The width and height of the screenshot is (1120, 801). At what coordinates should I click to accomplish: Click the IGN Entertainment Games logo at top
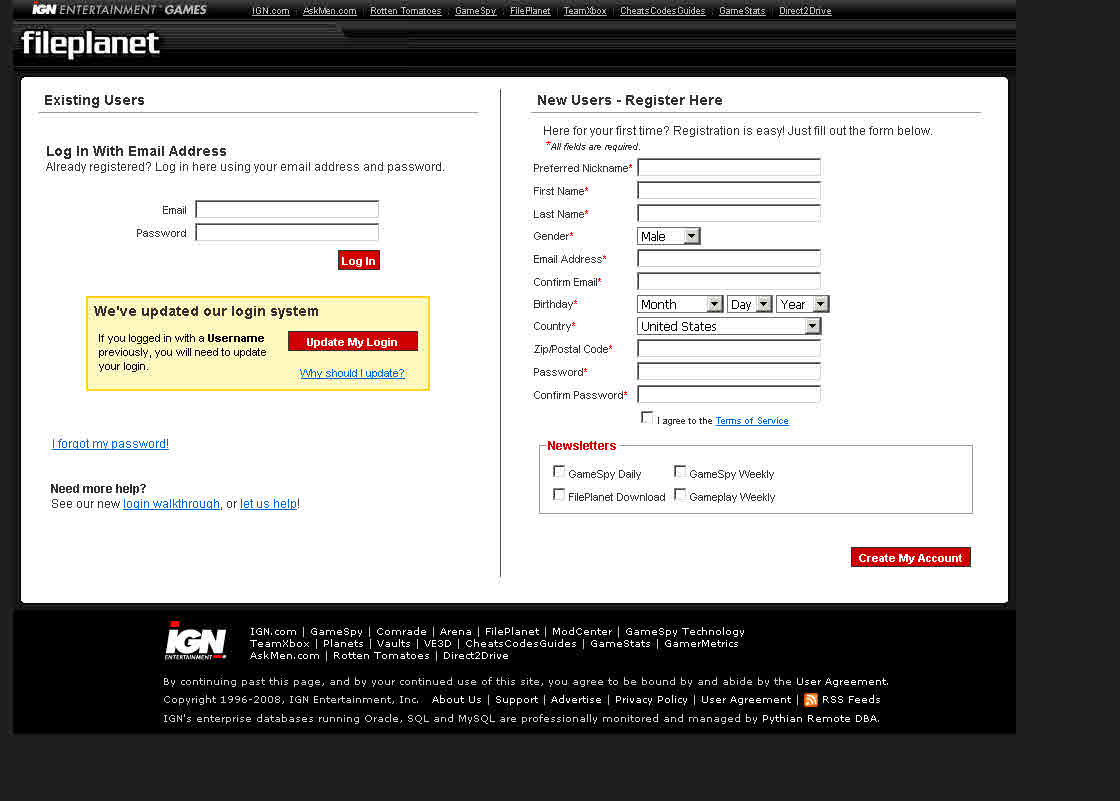point(119,9)
